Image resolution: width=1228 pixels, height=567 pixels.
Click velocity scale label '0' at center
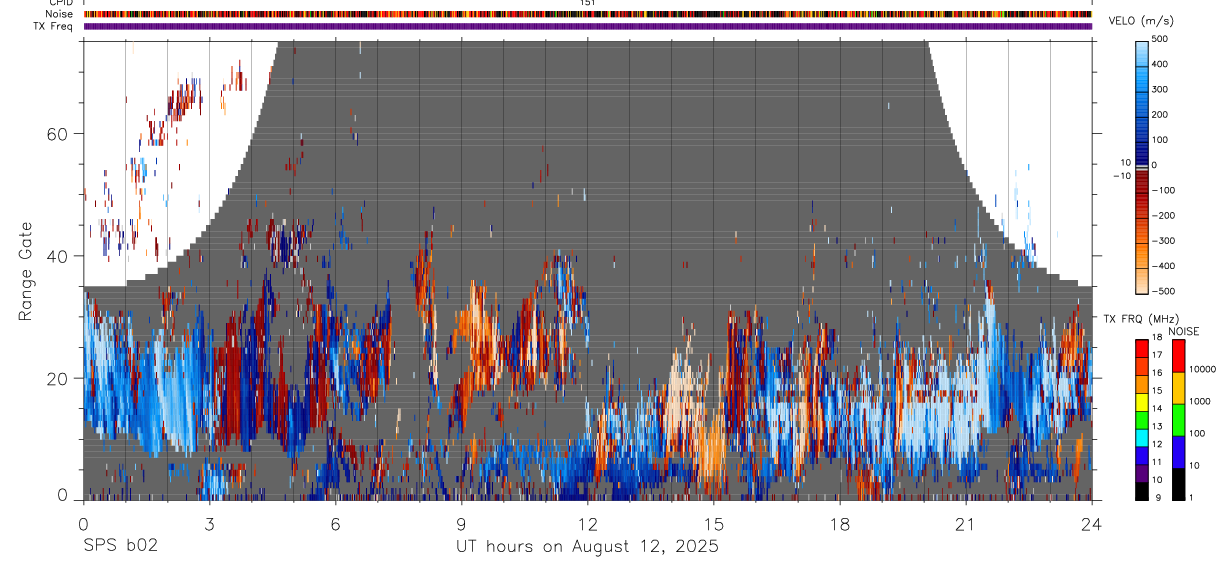click(1155, 165)
